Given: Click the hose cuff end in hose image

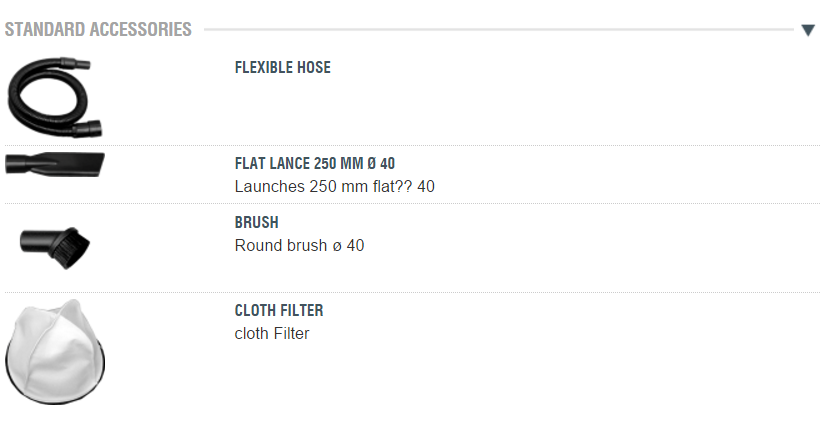Looking at the screenshot, I should (87, 129).
